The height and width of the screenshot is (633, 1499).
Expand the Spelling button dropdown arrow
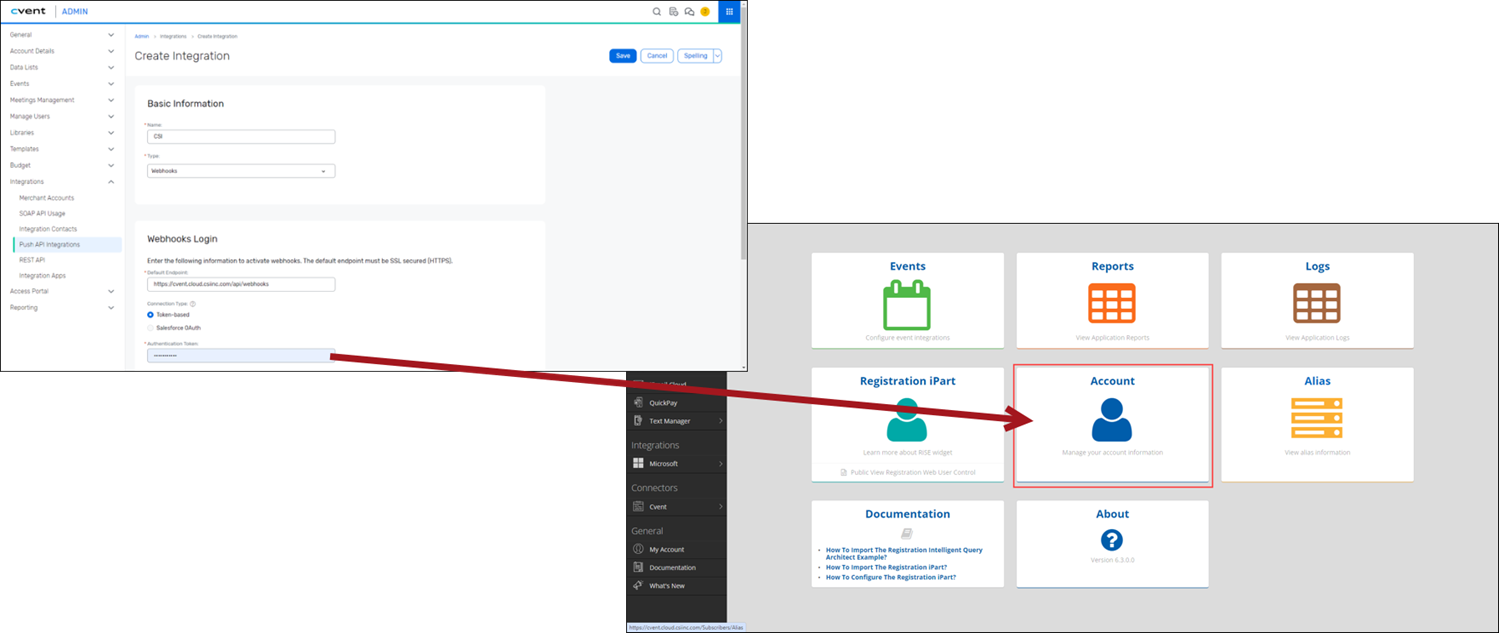(x=717, y=56)
